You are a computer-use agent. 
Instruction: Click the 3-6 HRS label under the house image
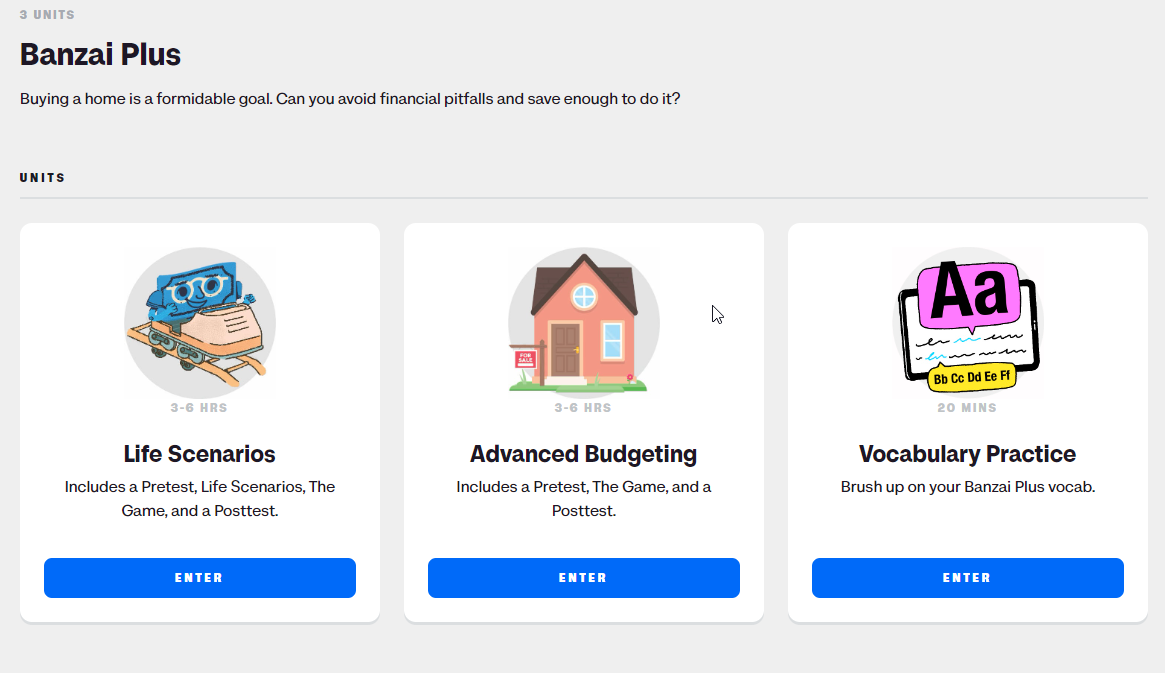pyautogui.click(x=583, y=408)
